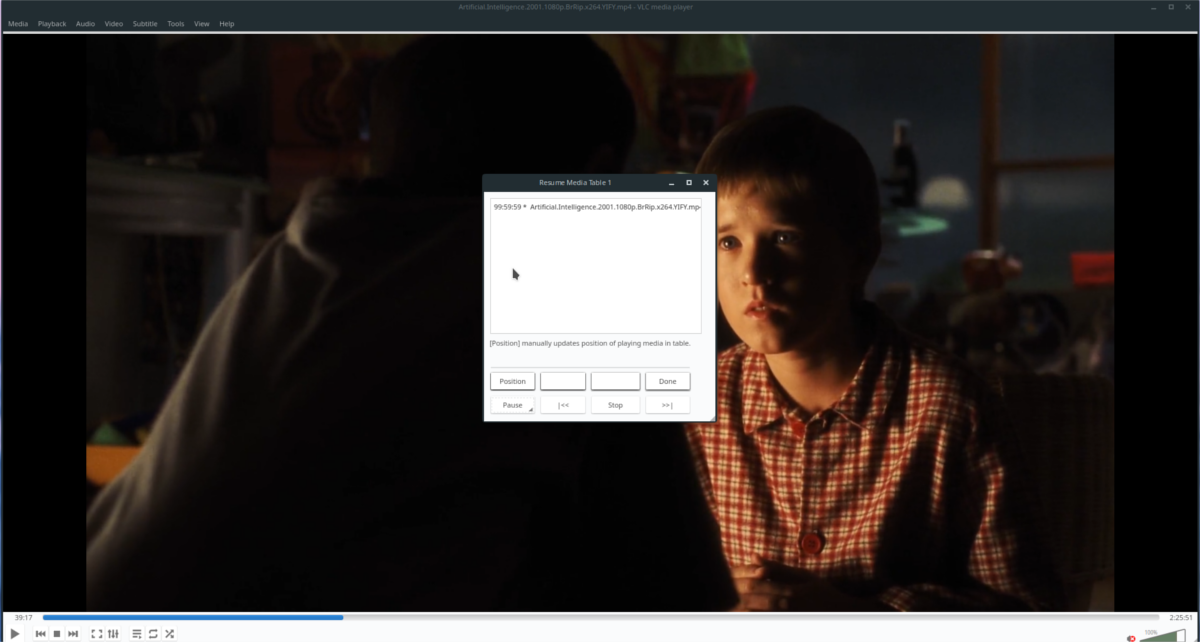Close the Resume Media Table dialog

(706, 183)
